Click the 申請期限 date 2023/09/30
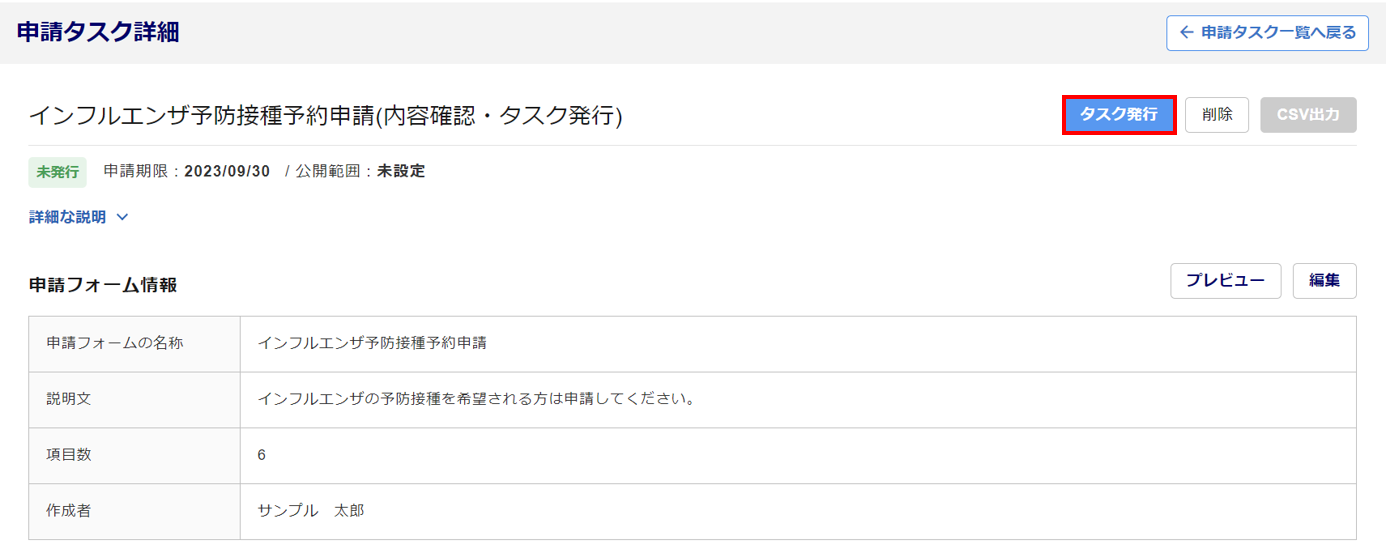This screenshot has height=552, width=1387. tap(227, 171)
